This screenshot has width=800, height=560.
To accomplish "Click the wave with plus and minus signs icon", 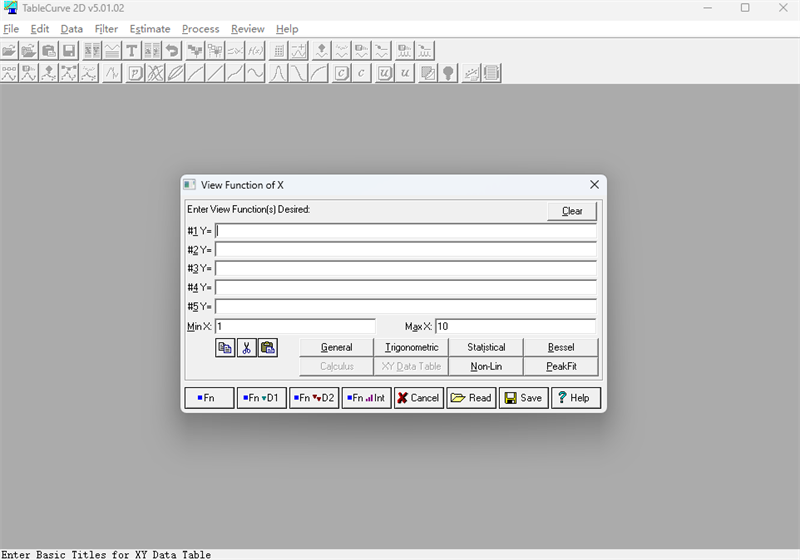I will tap(298, 50).
